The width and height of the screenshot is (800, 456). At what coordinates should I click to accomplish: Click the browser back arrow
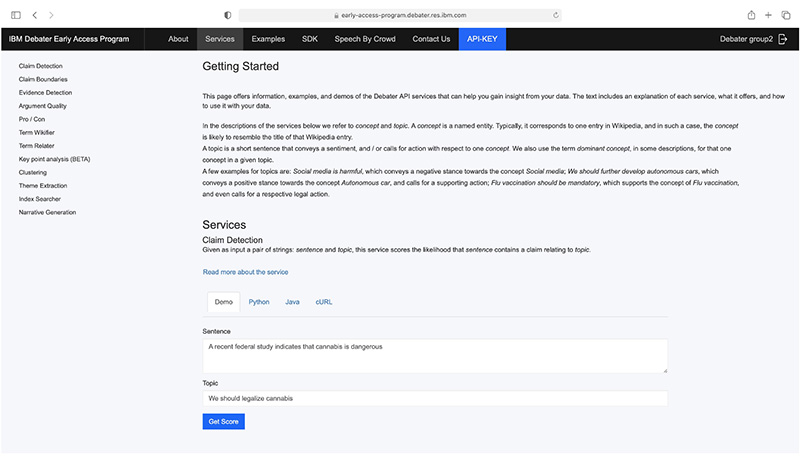[x=35, y=15]
